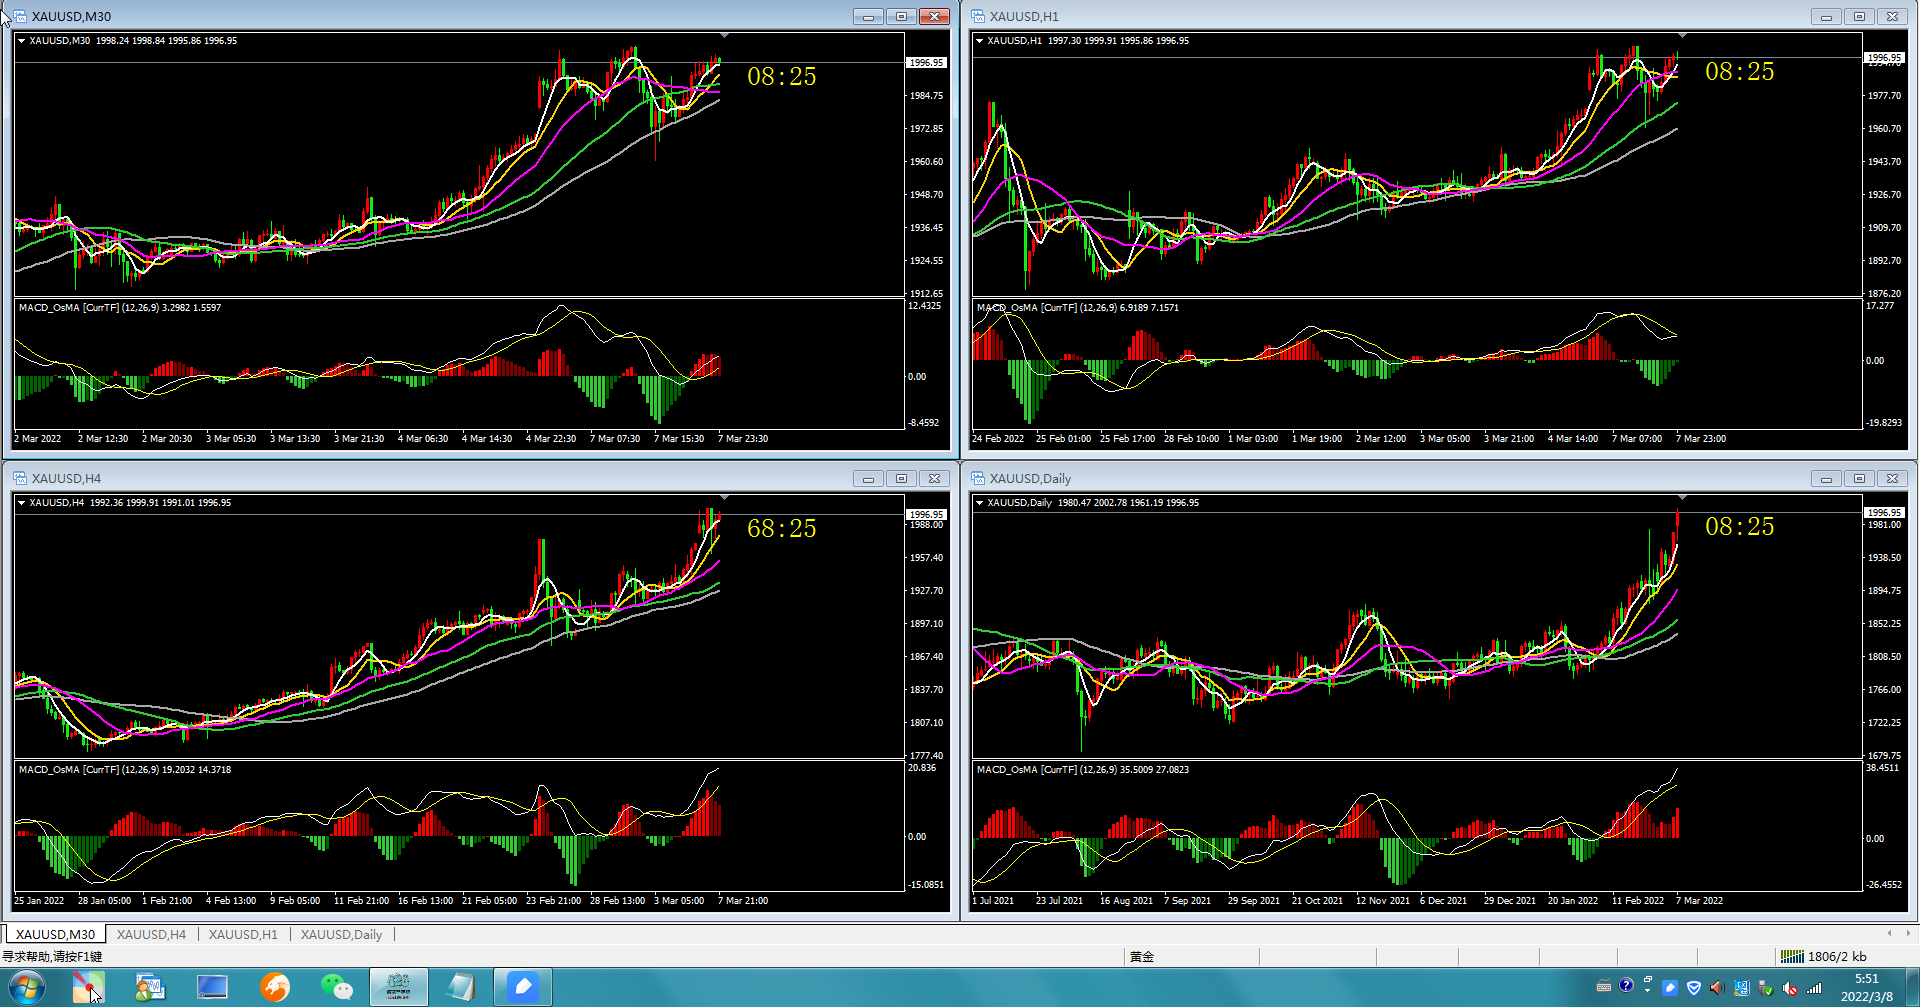Maximize the XAUUSD,H1 chart window
Image resolution: width=1920 pixels, height=1007 pixels.
[1859, 16]
